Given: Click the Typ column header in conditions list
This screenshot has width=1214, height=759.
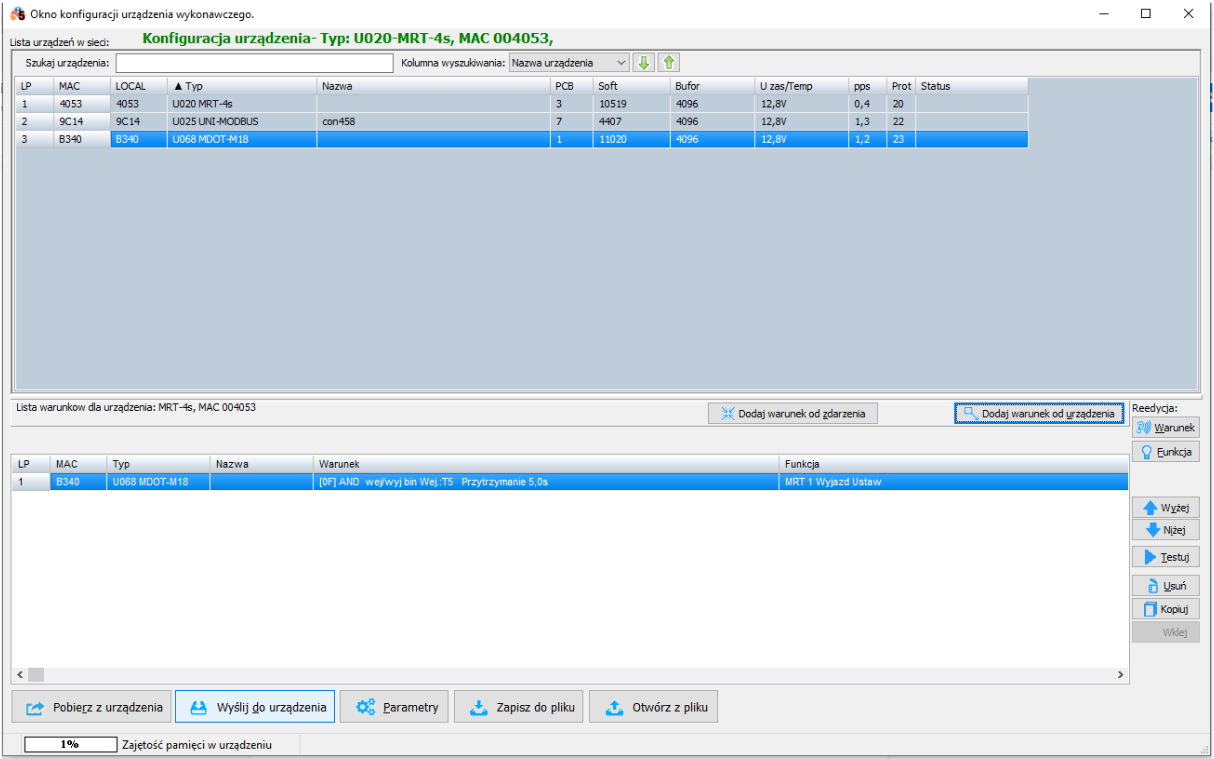Looking at the screenshot, I should (x=159, y=464).
